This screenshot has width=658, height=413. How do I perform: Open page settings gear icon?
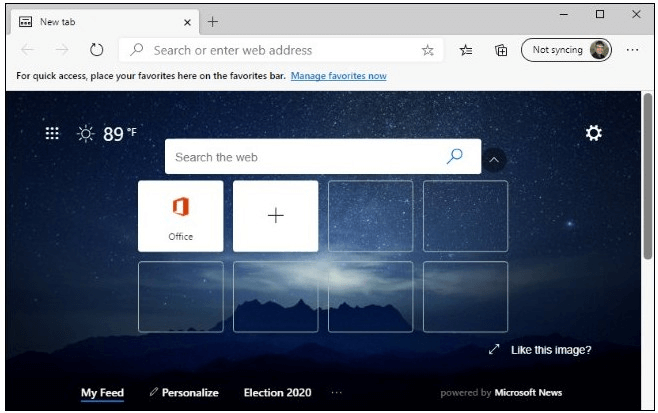pyautogui.click(x=593, y=133)
